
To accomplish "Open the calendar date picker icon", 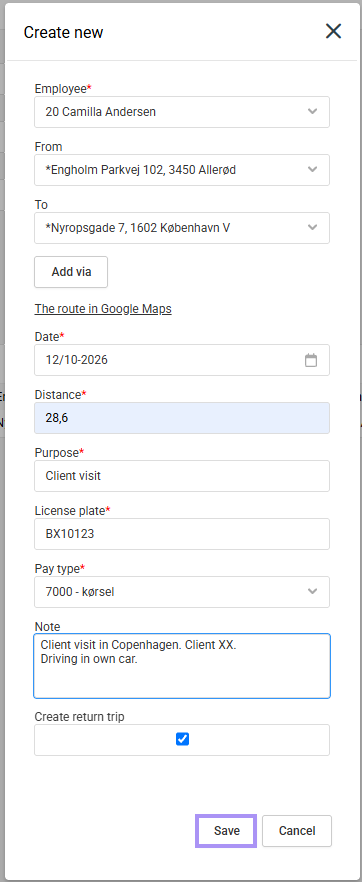I will (x=311, y=360).
